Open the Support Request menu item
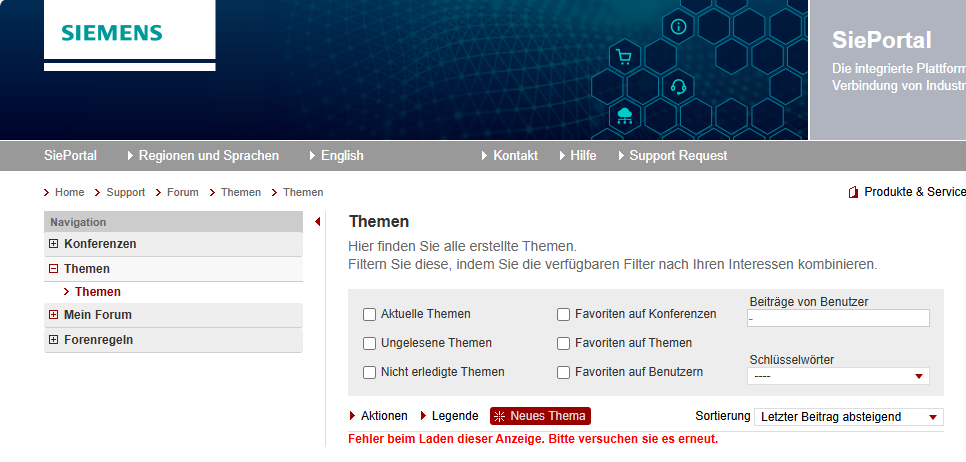966x462 pixels. [673, 156]
